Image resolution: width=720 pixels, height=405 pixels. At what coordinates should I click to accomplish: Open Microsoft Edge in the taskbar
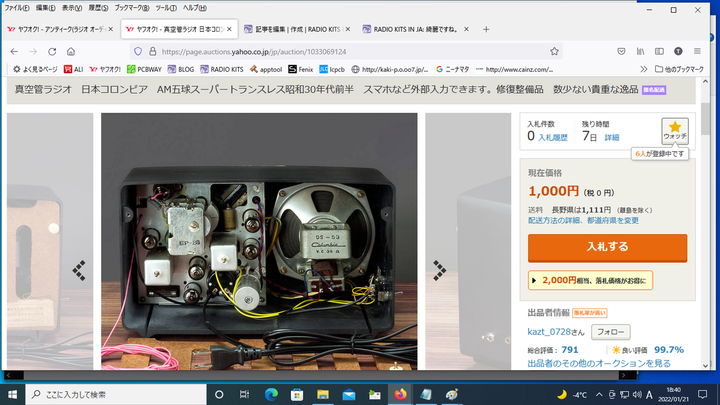click(x=271, y=394)
